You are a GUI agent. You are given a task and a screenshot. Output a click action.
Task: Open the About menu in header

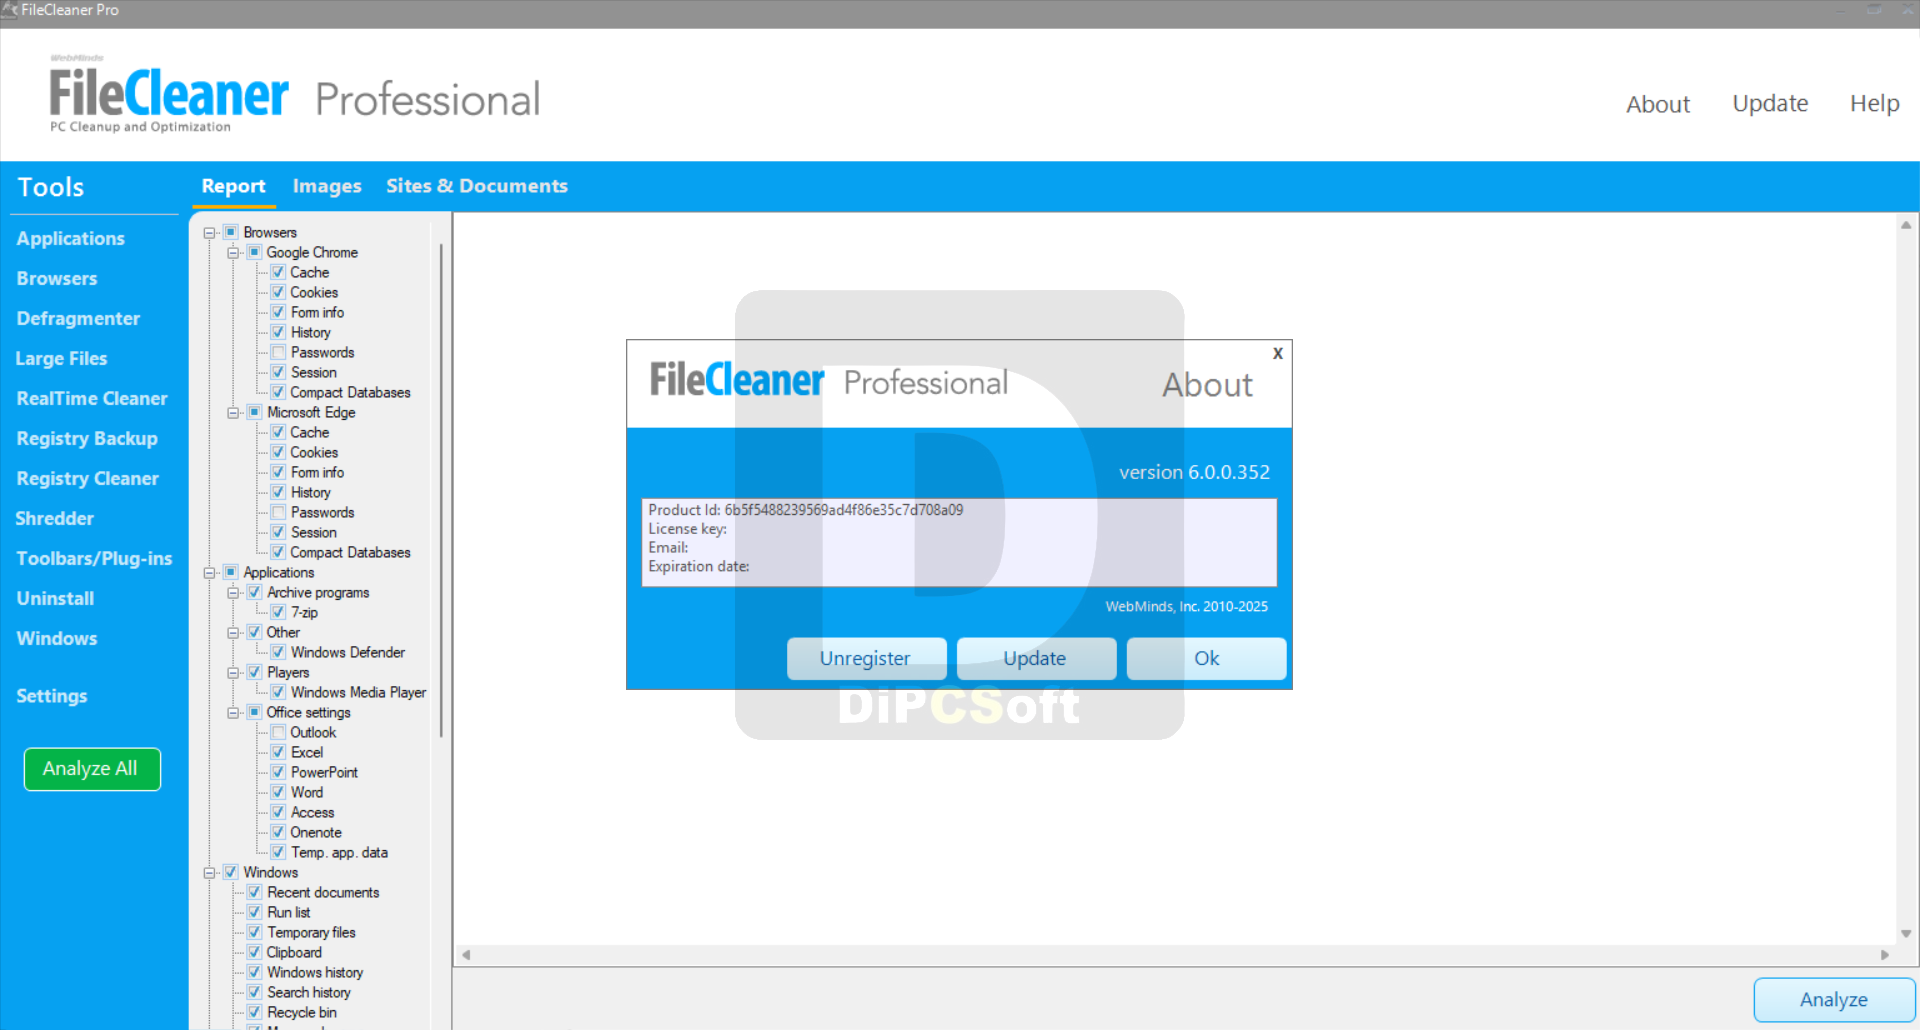[1657, 104]
